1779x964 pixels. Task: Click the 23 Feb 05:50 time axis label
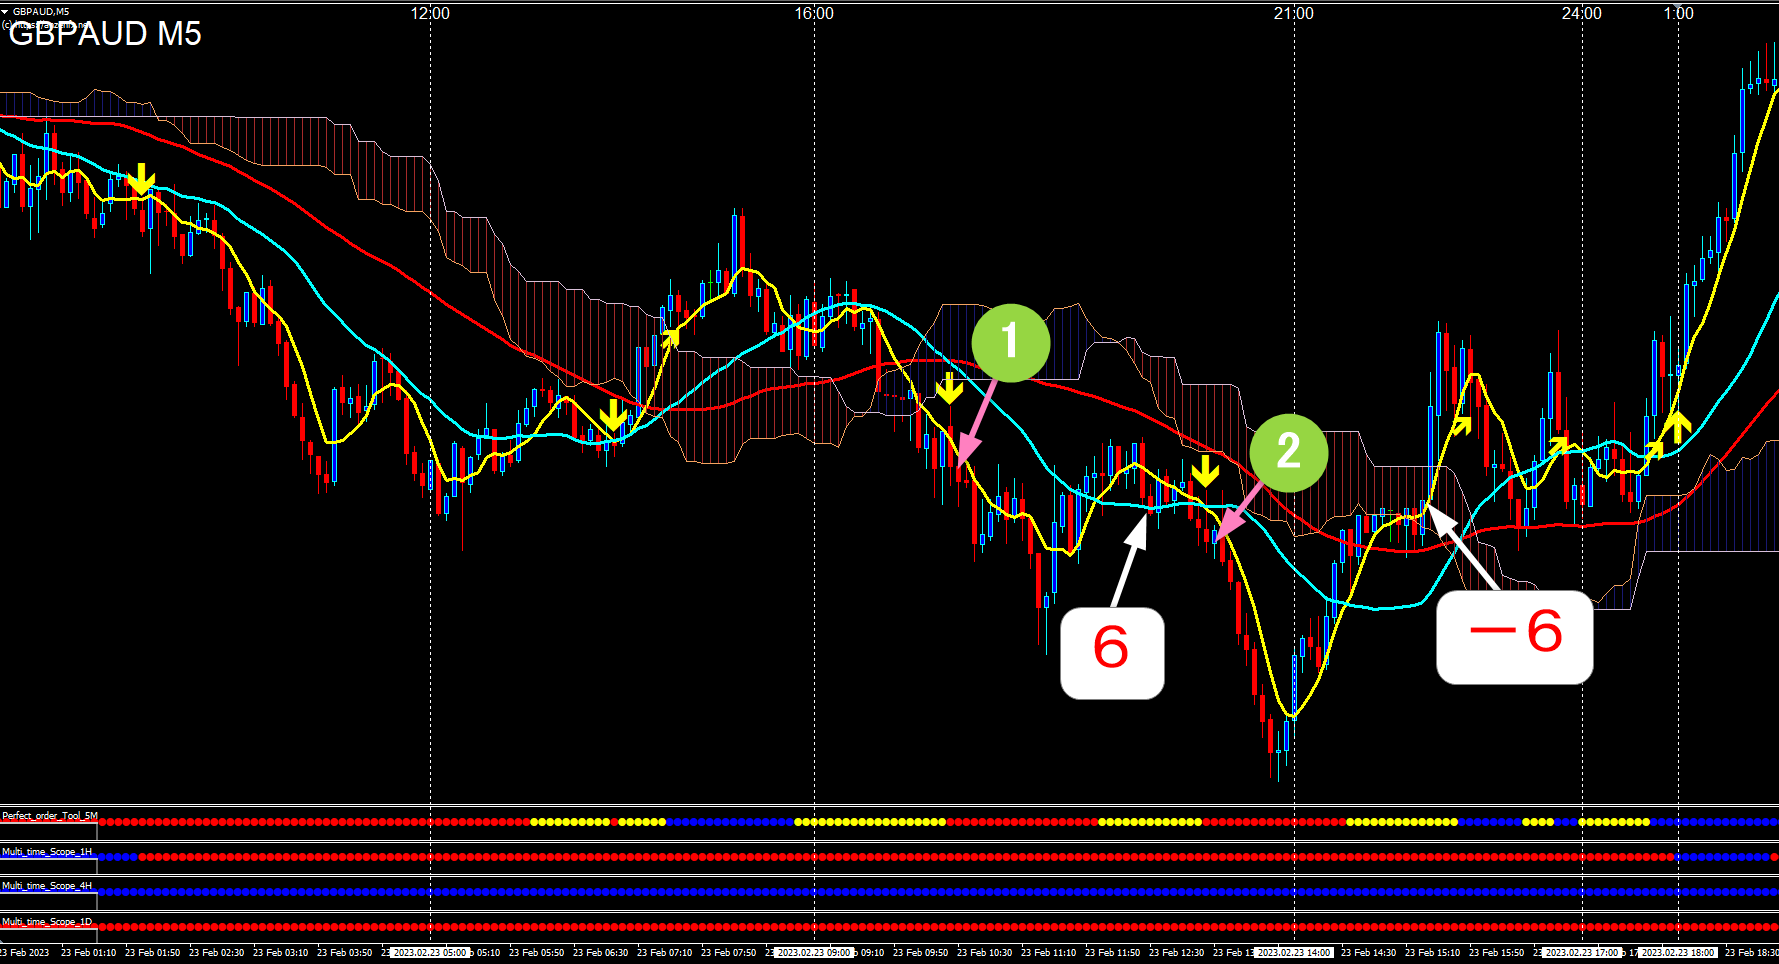pos(537,953)
